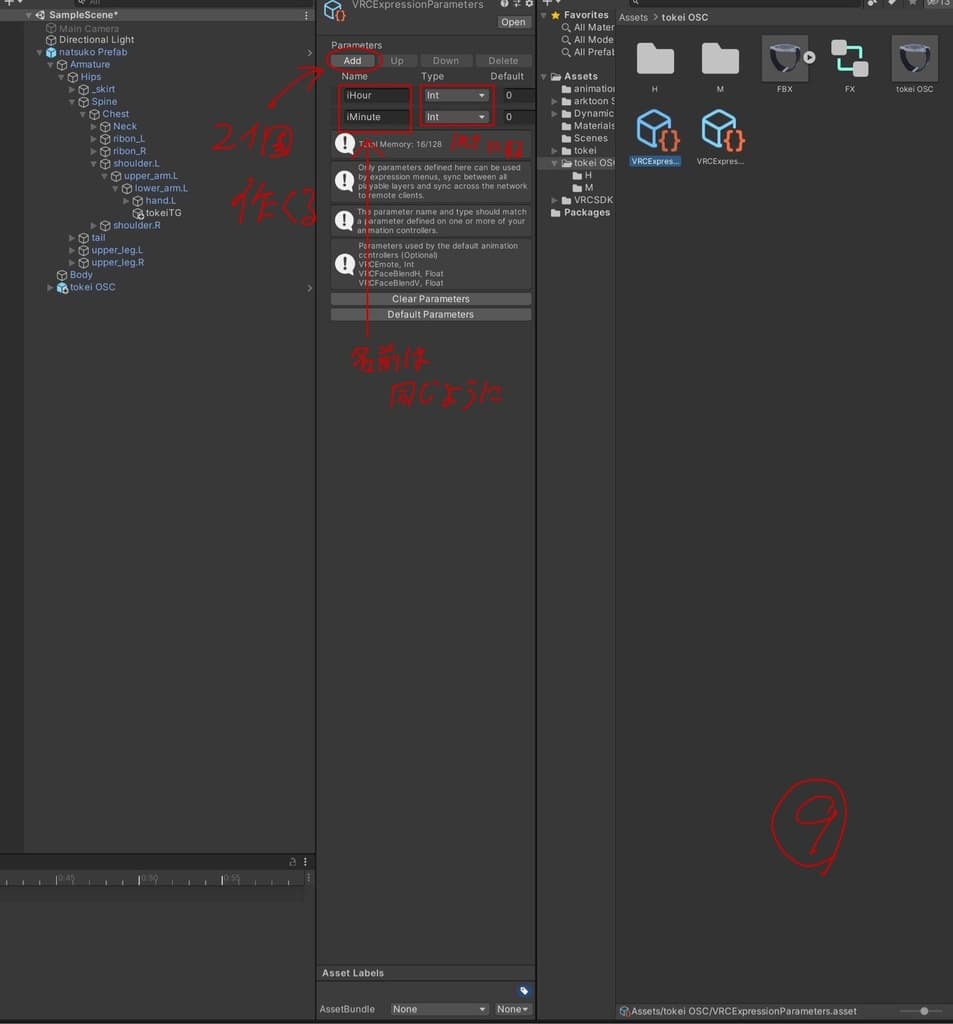Open the Inspector preset selector icon
953x1024 pixels.
(517, 4)
